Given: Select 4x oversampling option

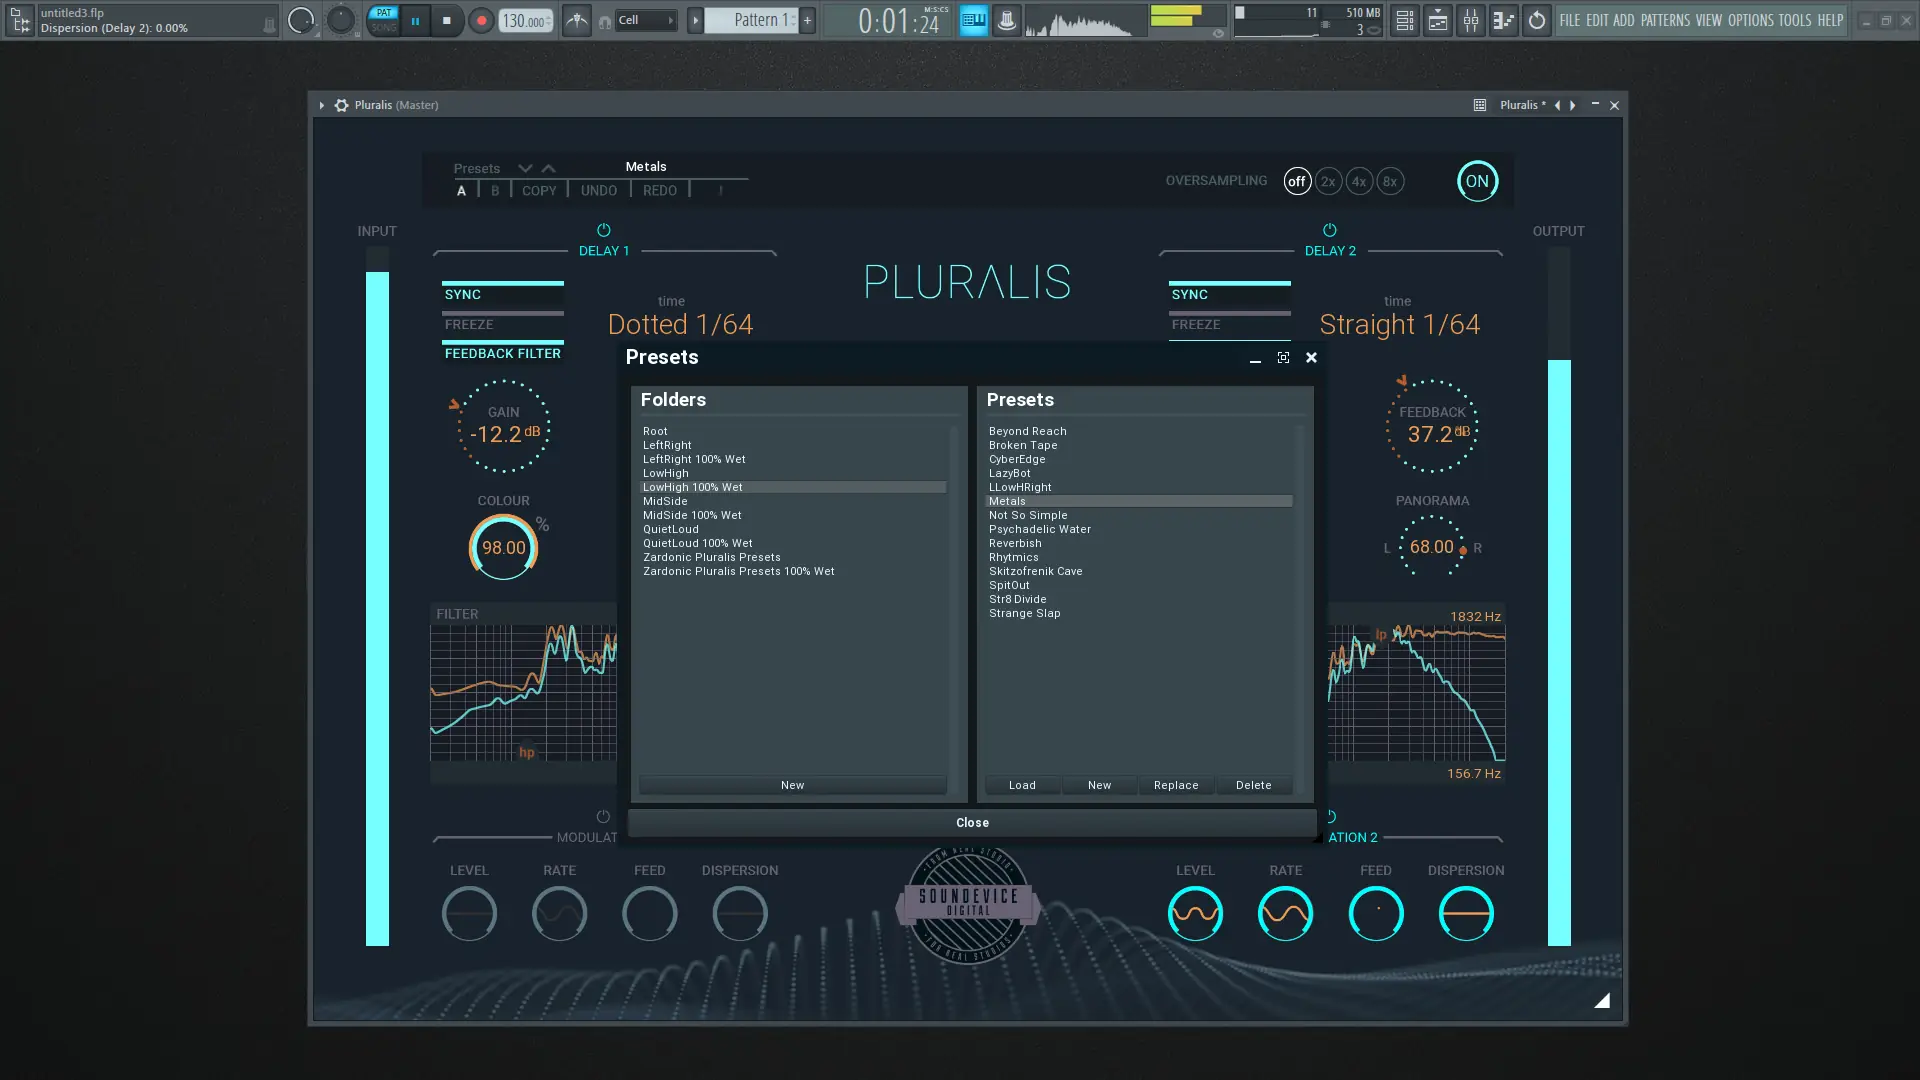Looking at the screenshot, I should (1358, 181).
